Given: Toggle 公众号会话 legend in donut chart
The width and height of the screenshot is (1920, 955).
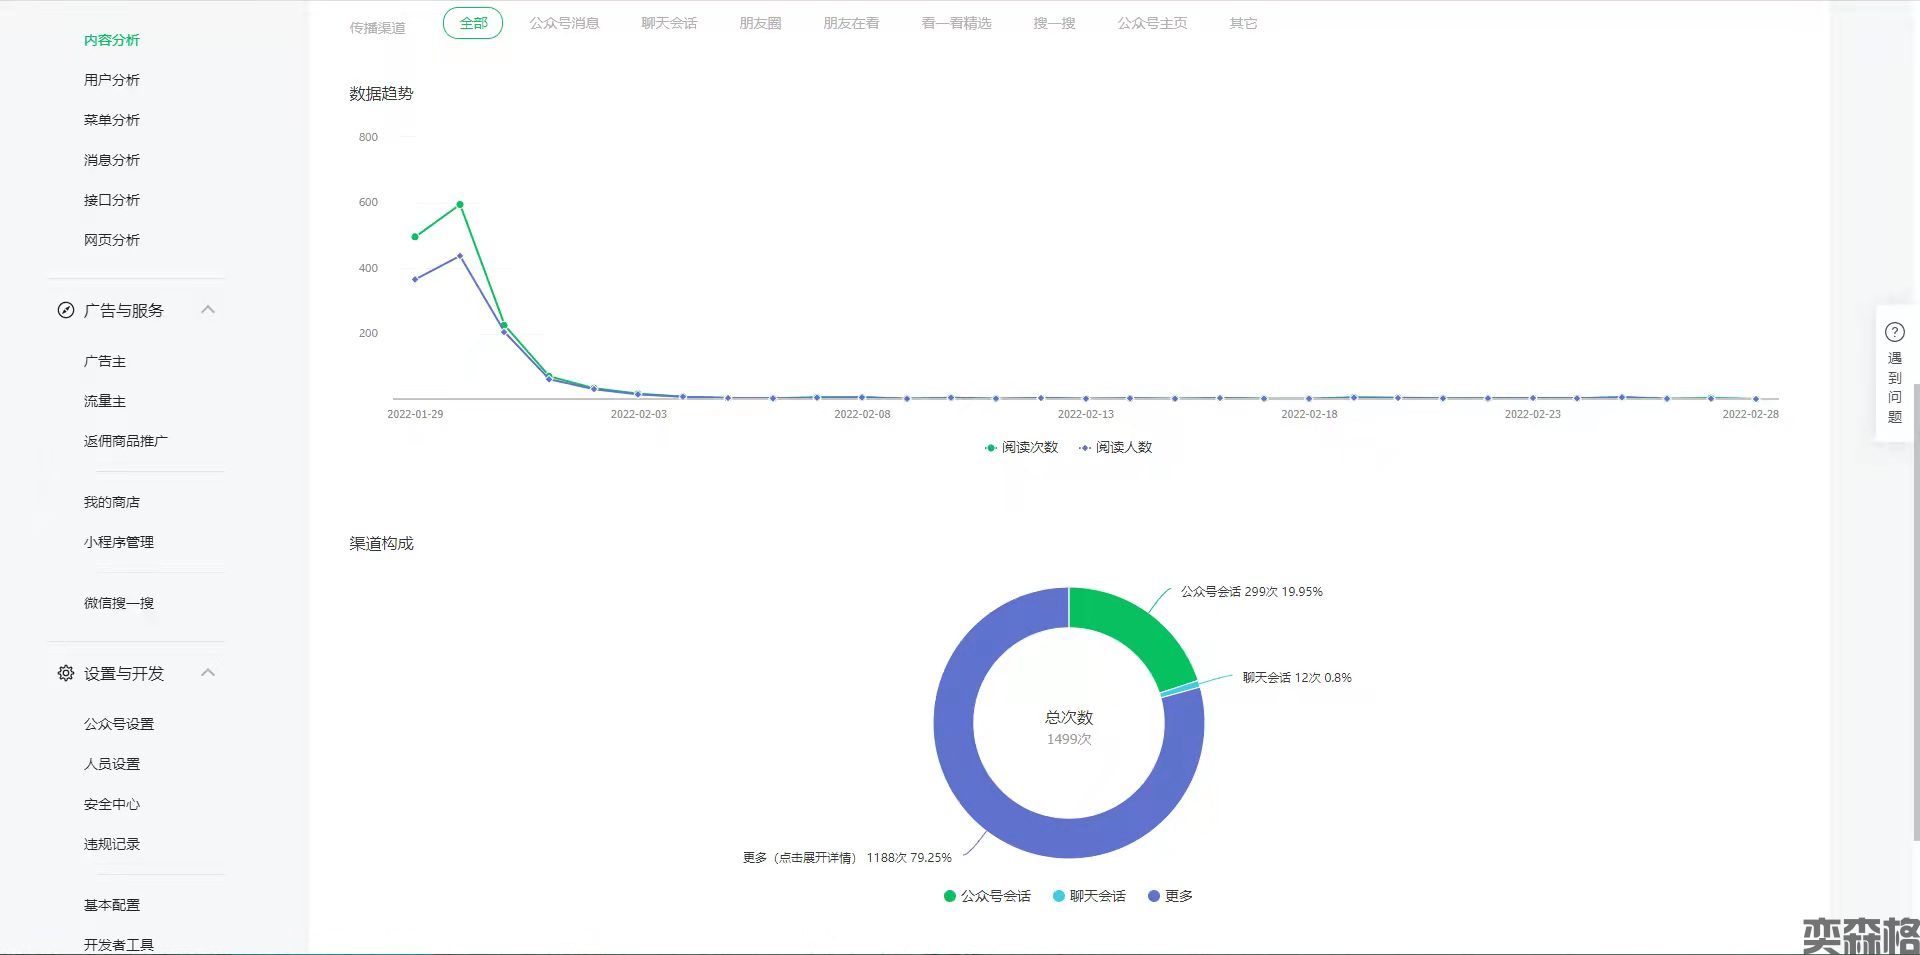Looking at the screenshot, I should (986, 896).
